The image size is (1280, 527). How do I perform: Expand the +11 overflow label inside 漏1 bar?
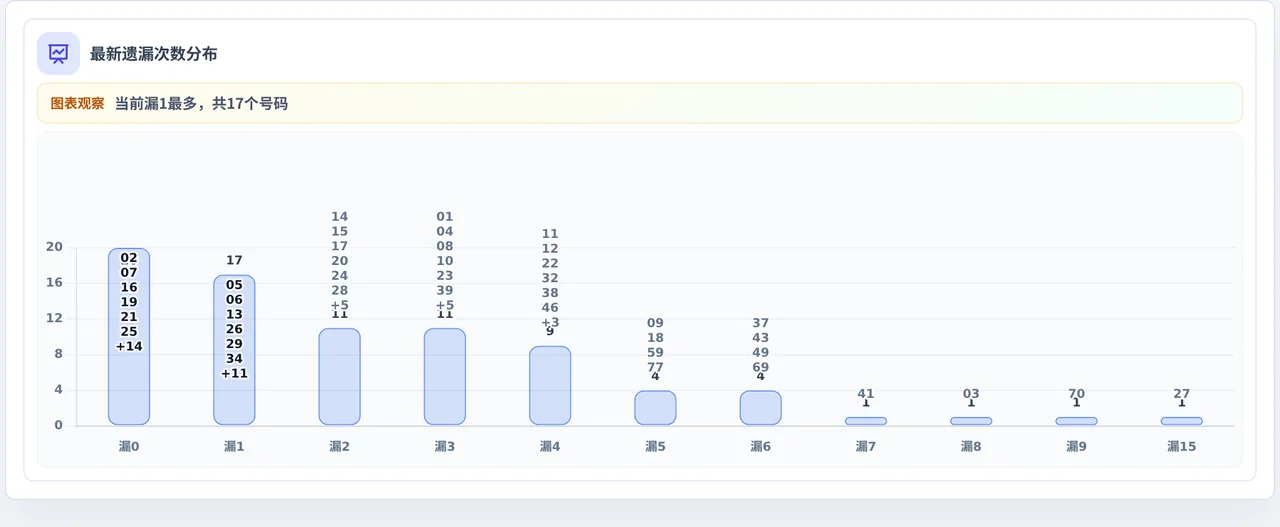point(234,374)
